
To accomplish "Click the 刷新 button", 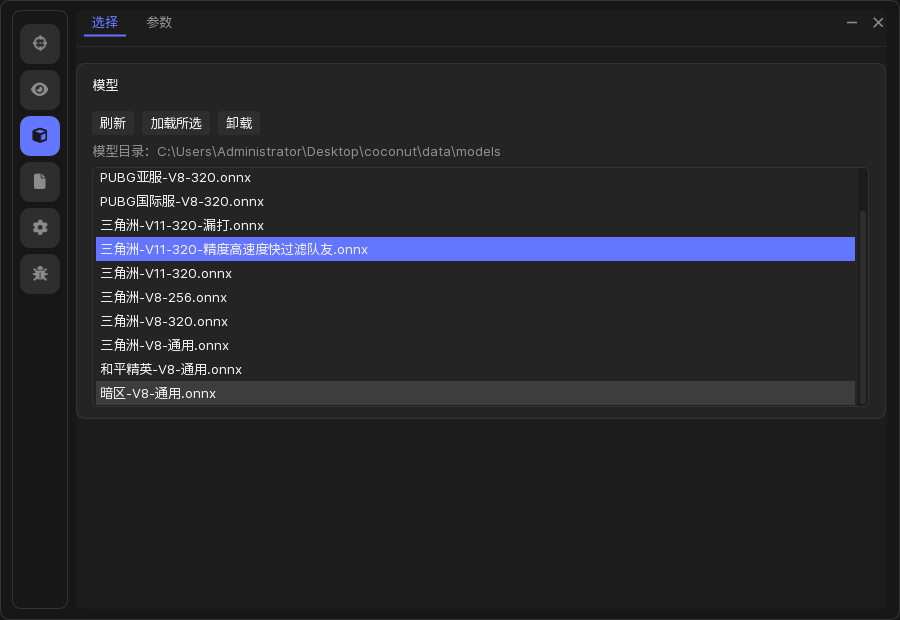I will [x=112, y=123].
